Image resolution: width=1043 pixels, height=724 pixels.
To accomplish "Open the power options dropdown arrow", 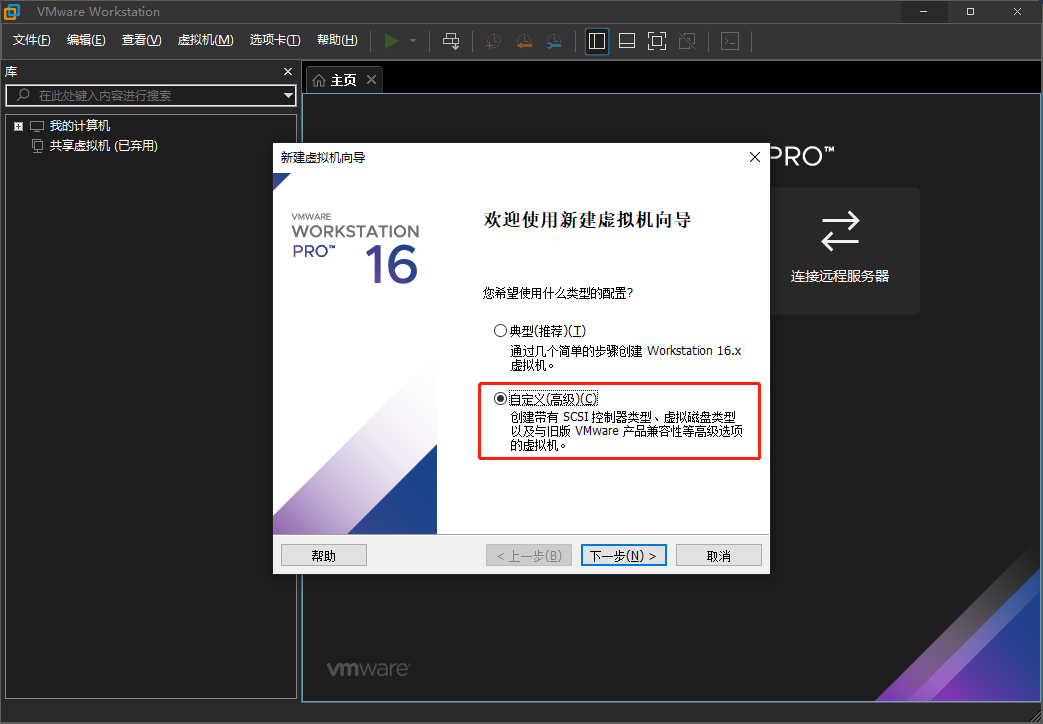I will [413, 41].
